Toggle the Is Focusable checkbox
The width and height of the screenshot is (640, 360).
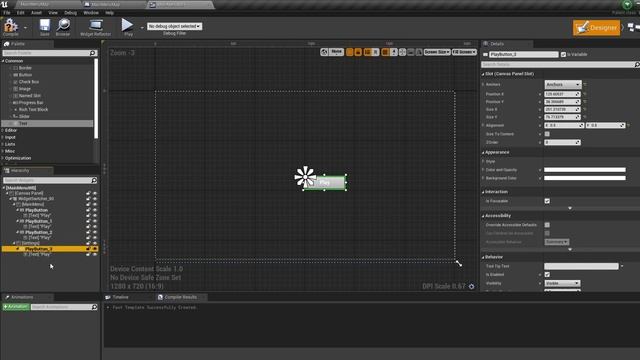(x=547, y=201)
